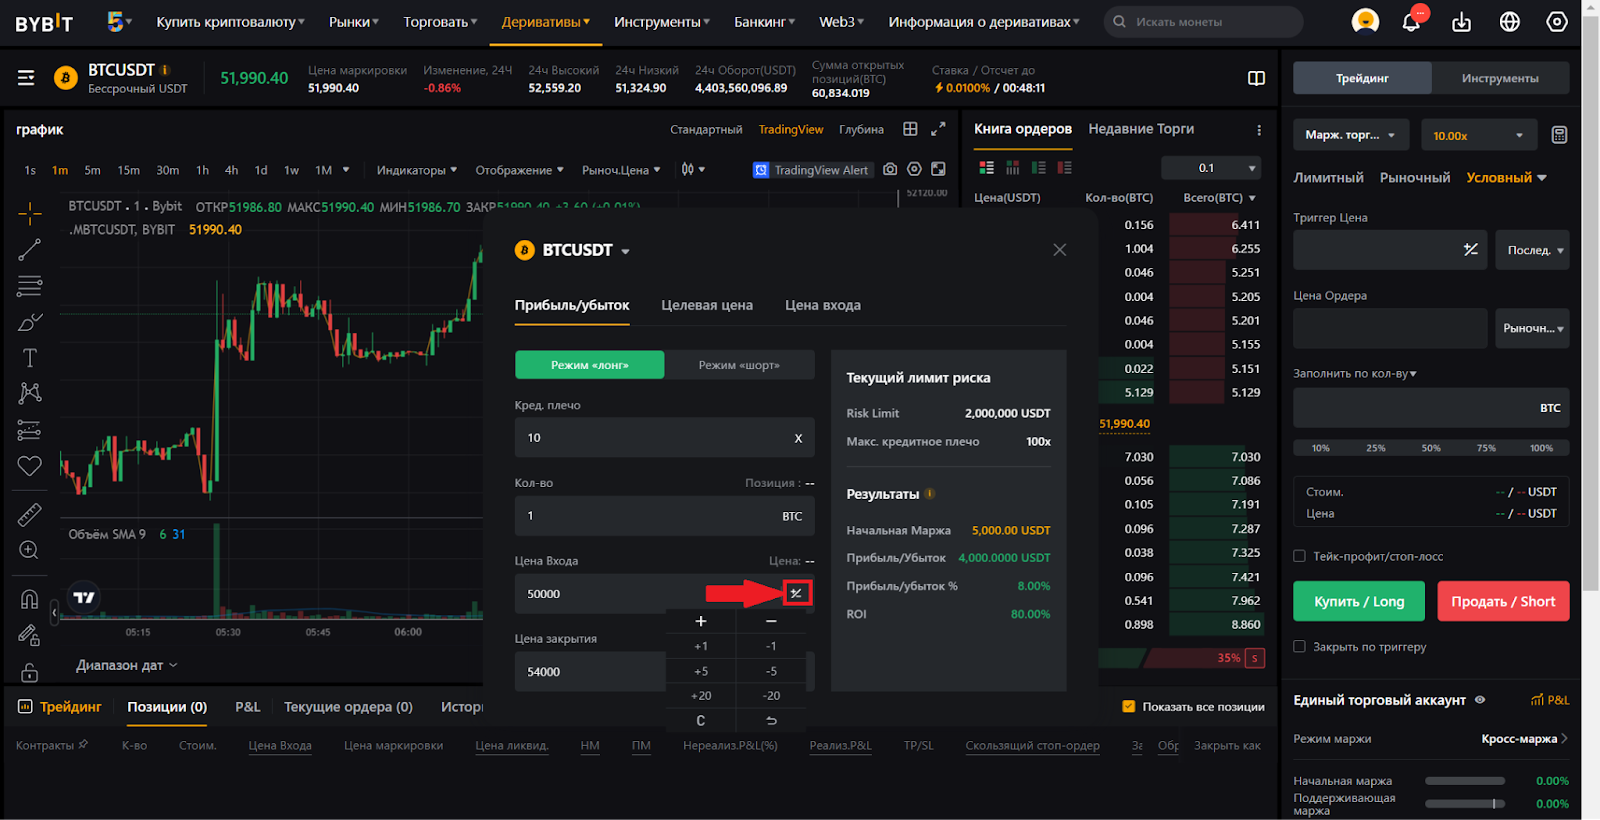1600x820 pixels.
Task: Switch to the 'Целевая цена' tab
Action: [x=706, y=305]
